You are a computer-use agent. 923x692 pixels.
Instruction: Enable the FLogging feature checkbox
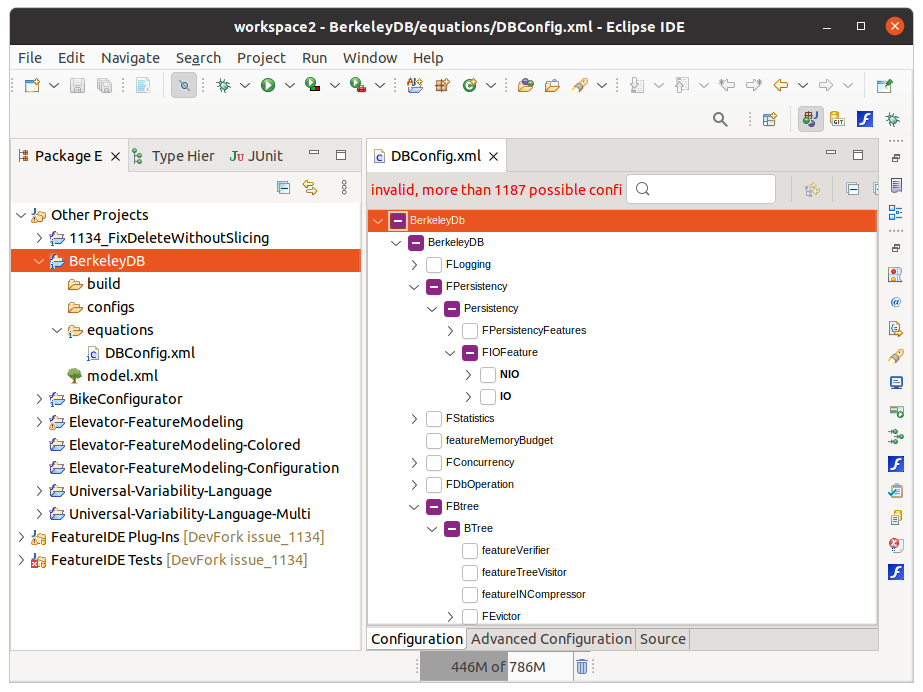click(434, 264)
